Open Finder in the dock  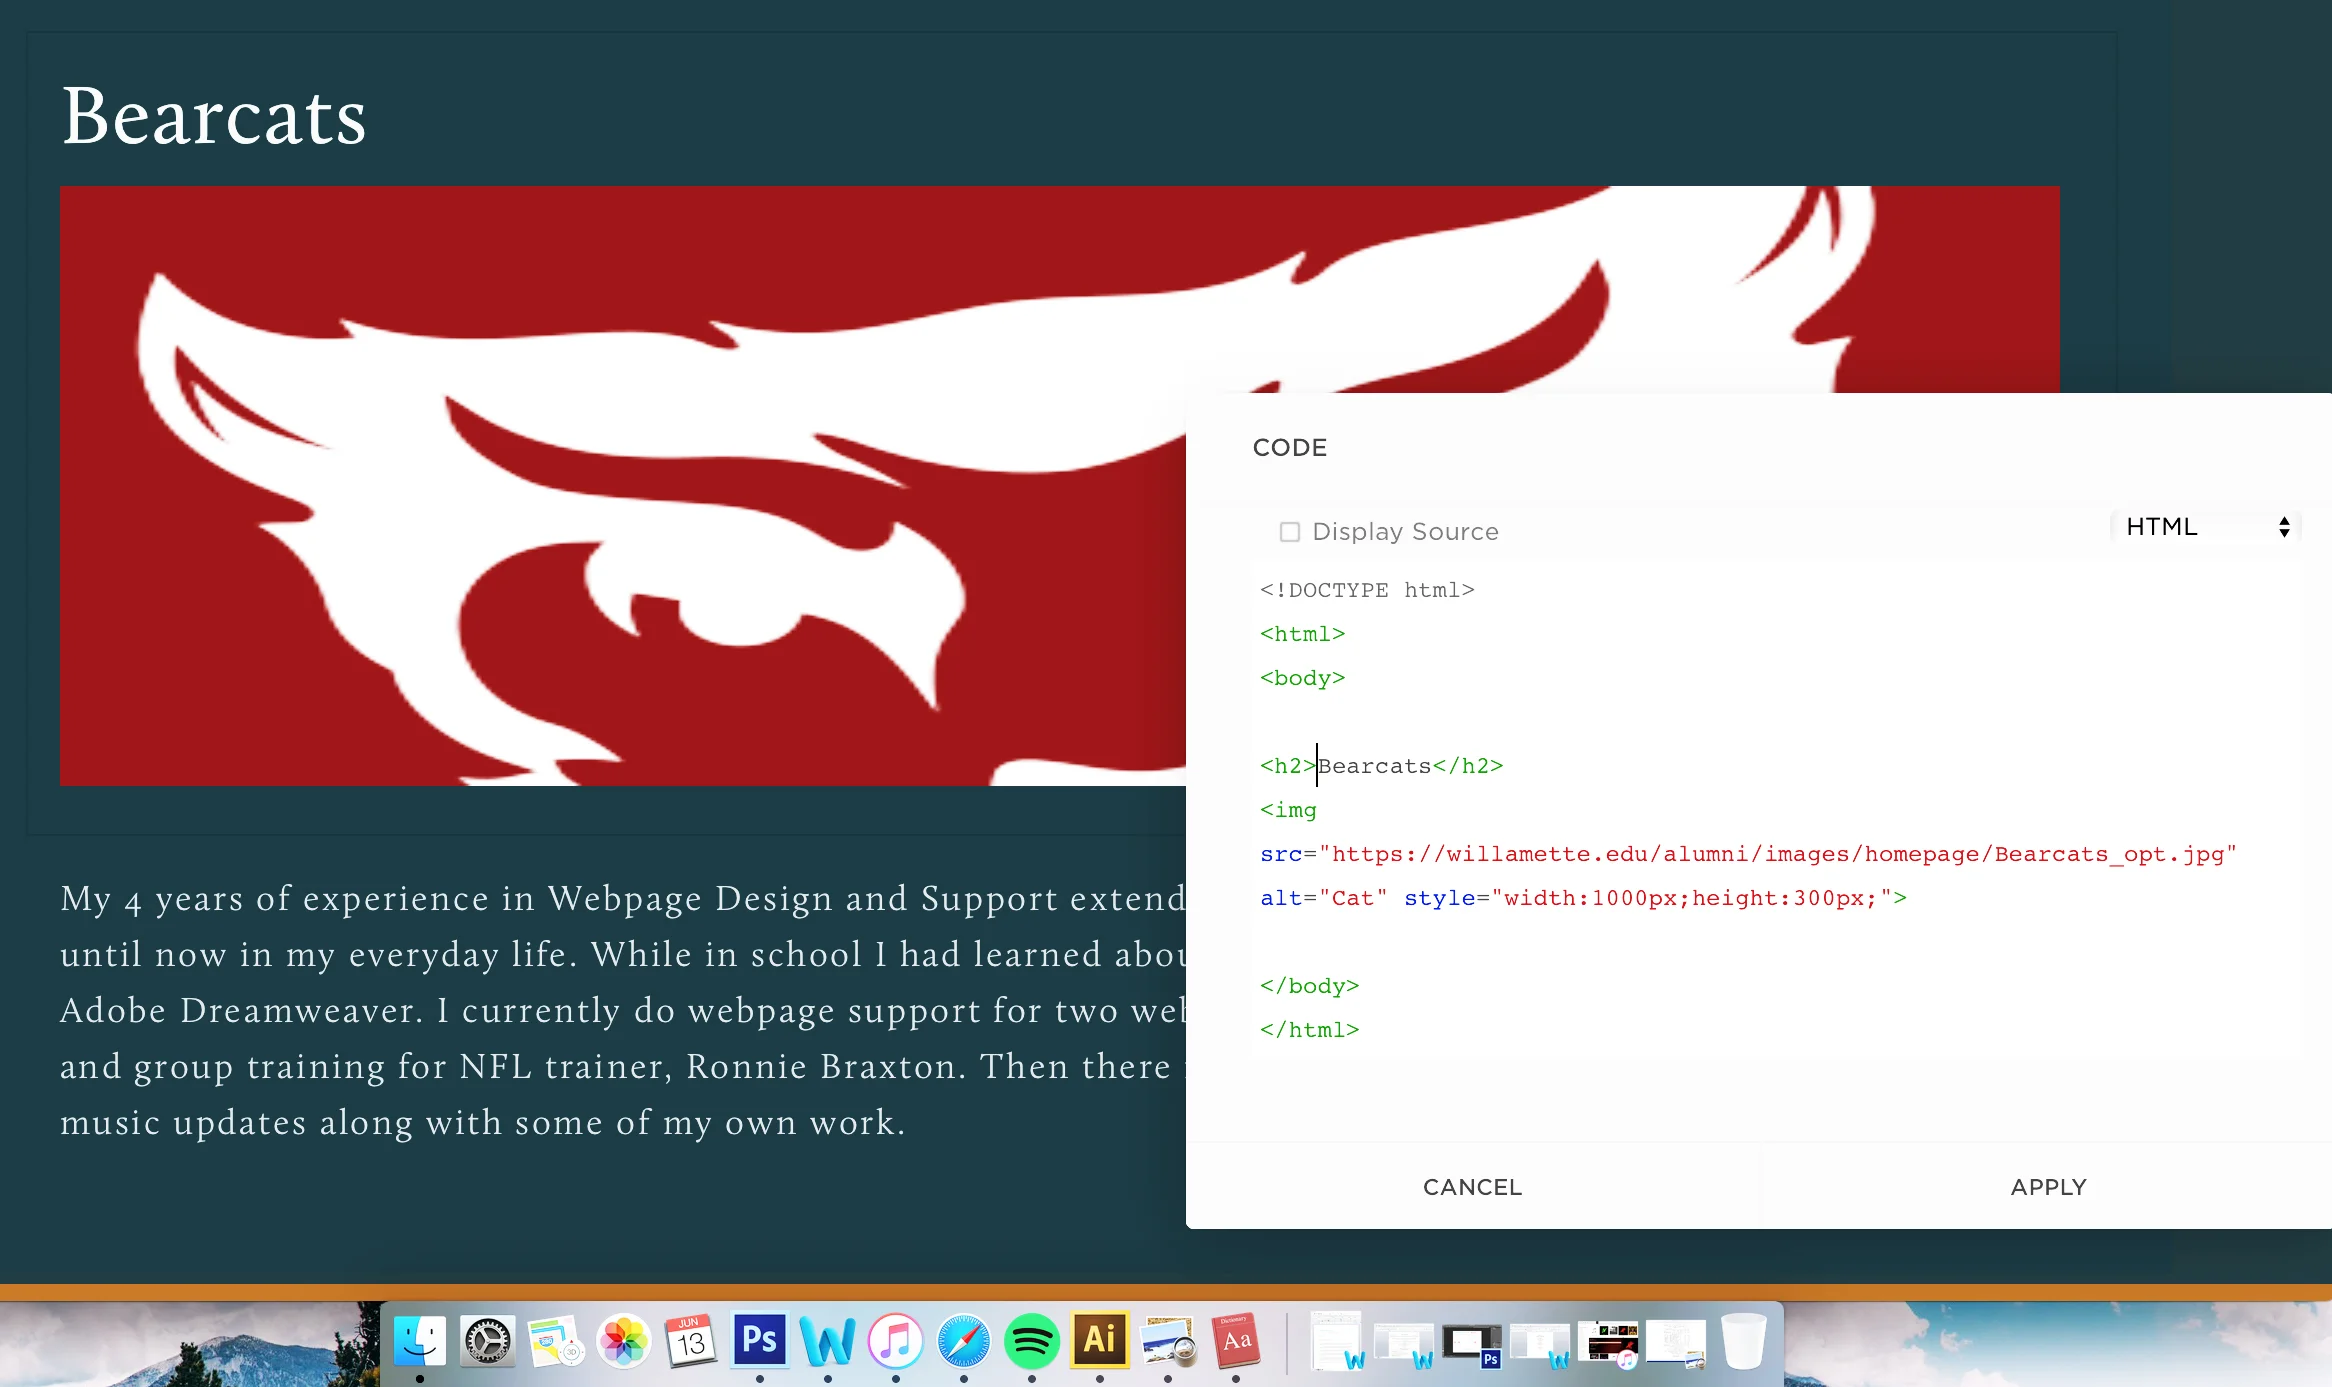tap(419, 1340)
